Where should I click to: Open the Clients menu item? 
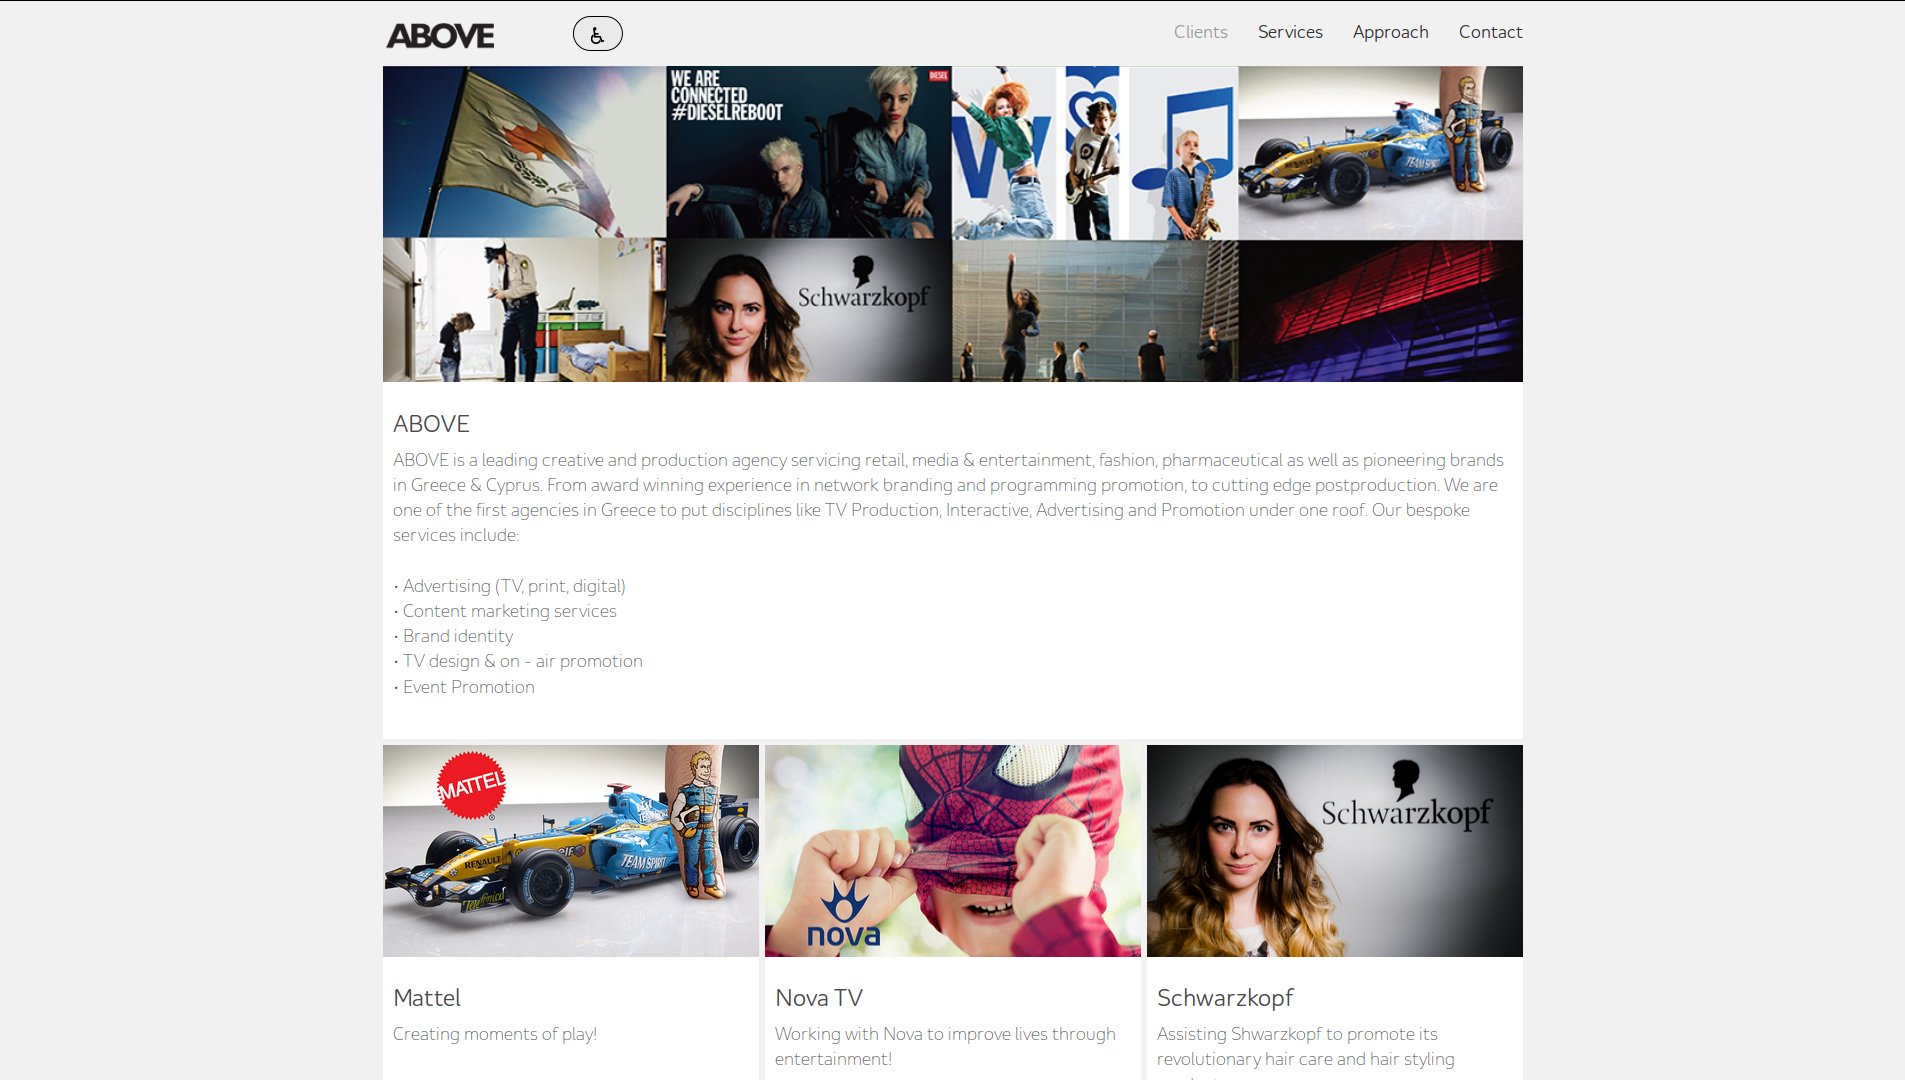point(1200,32)
